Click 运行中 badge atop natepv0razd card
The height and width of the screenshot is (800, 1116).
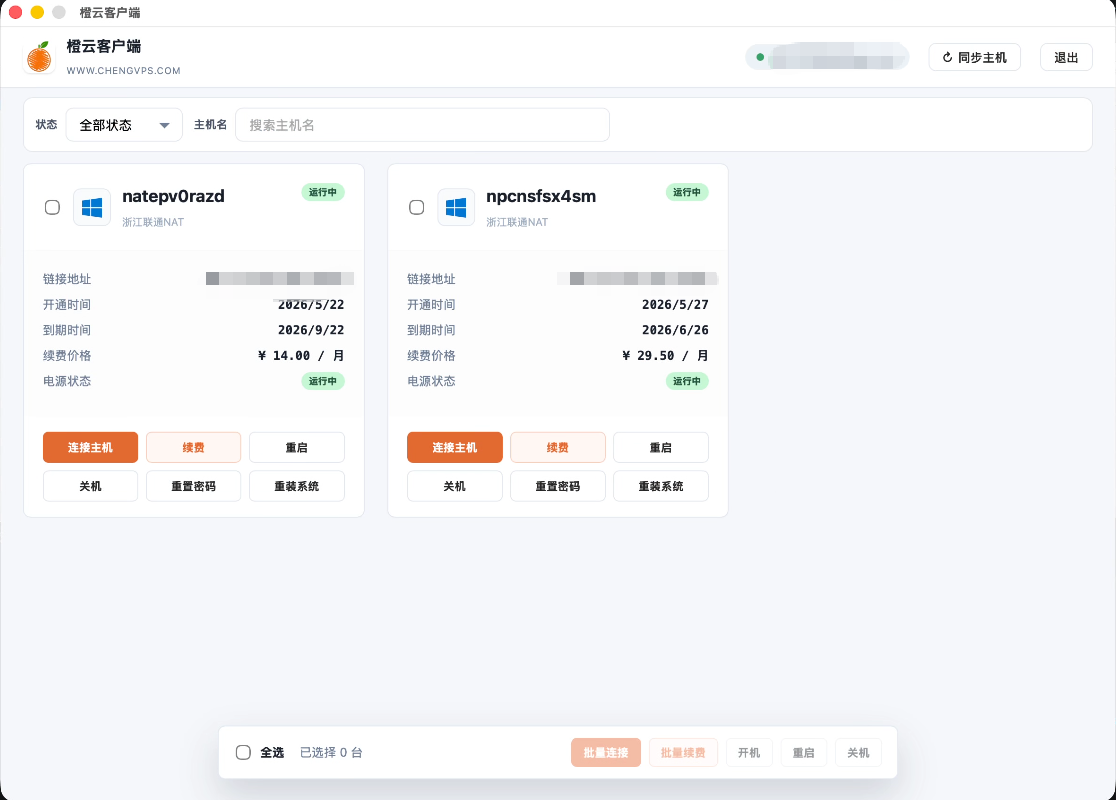[x=323, y=192]
